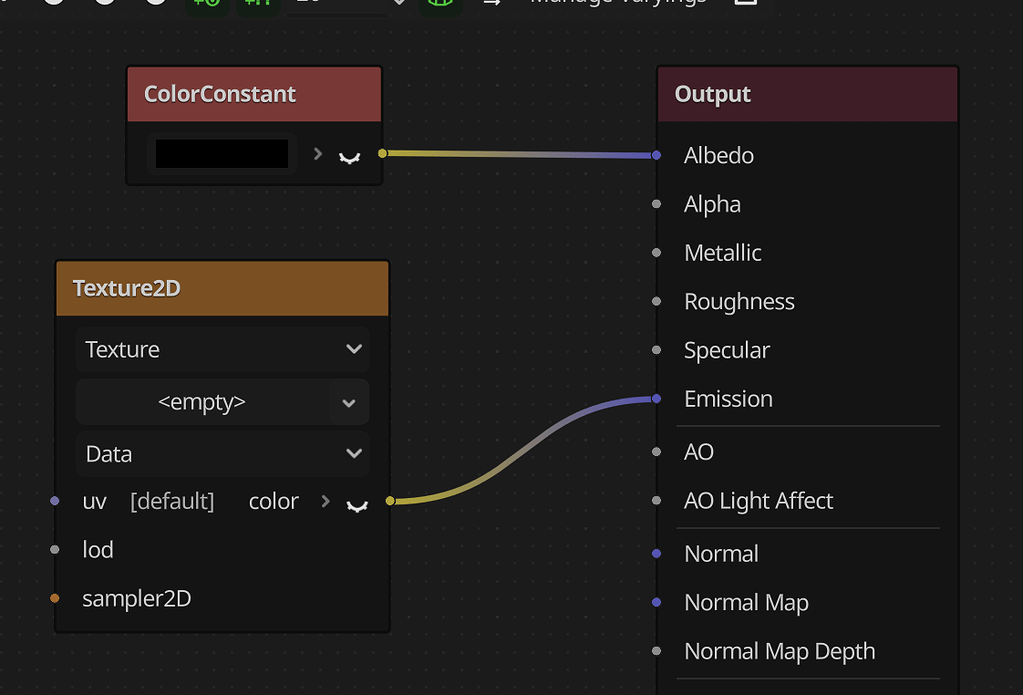Screen dimensions: 1023x695
Task: Click the middle white circle toolbar icon
Action: click(x=105, y=4)
